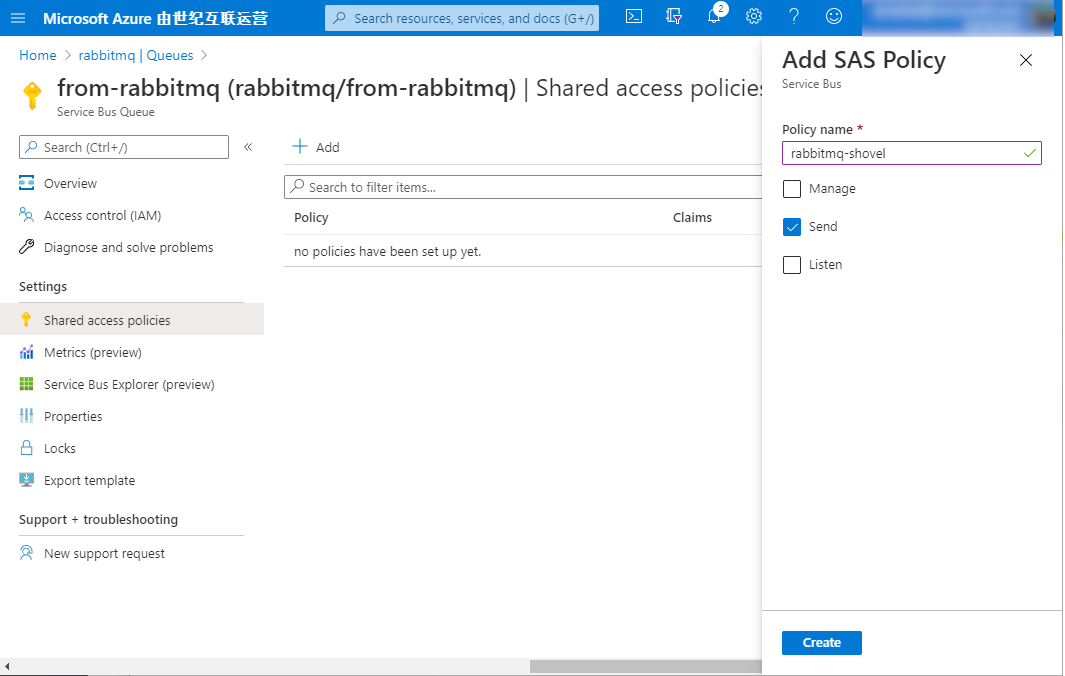Click the Add policy button

coord(316,147)
